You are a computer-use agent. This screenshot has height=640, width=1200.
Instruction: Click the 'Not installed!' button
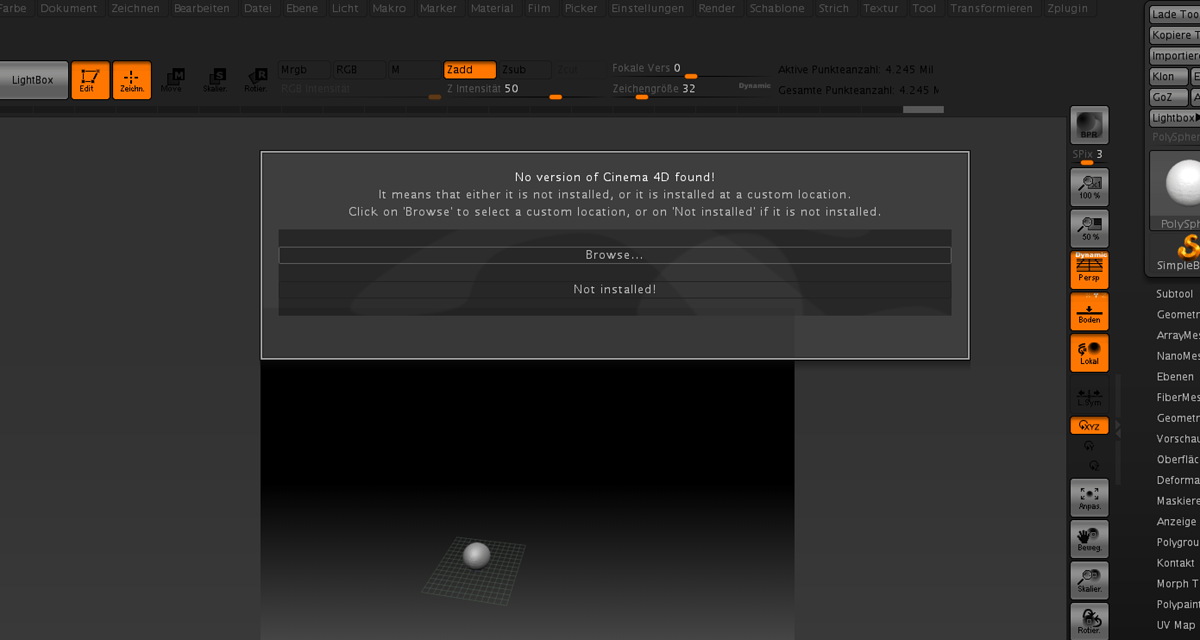614,289
